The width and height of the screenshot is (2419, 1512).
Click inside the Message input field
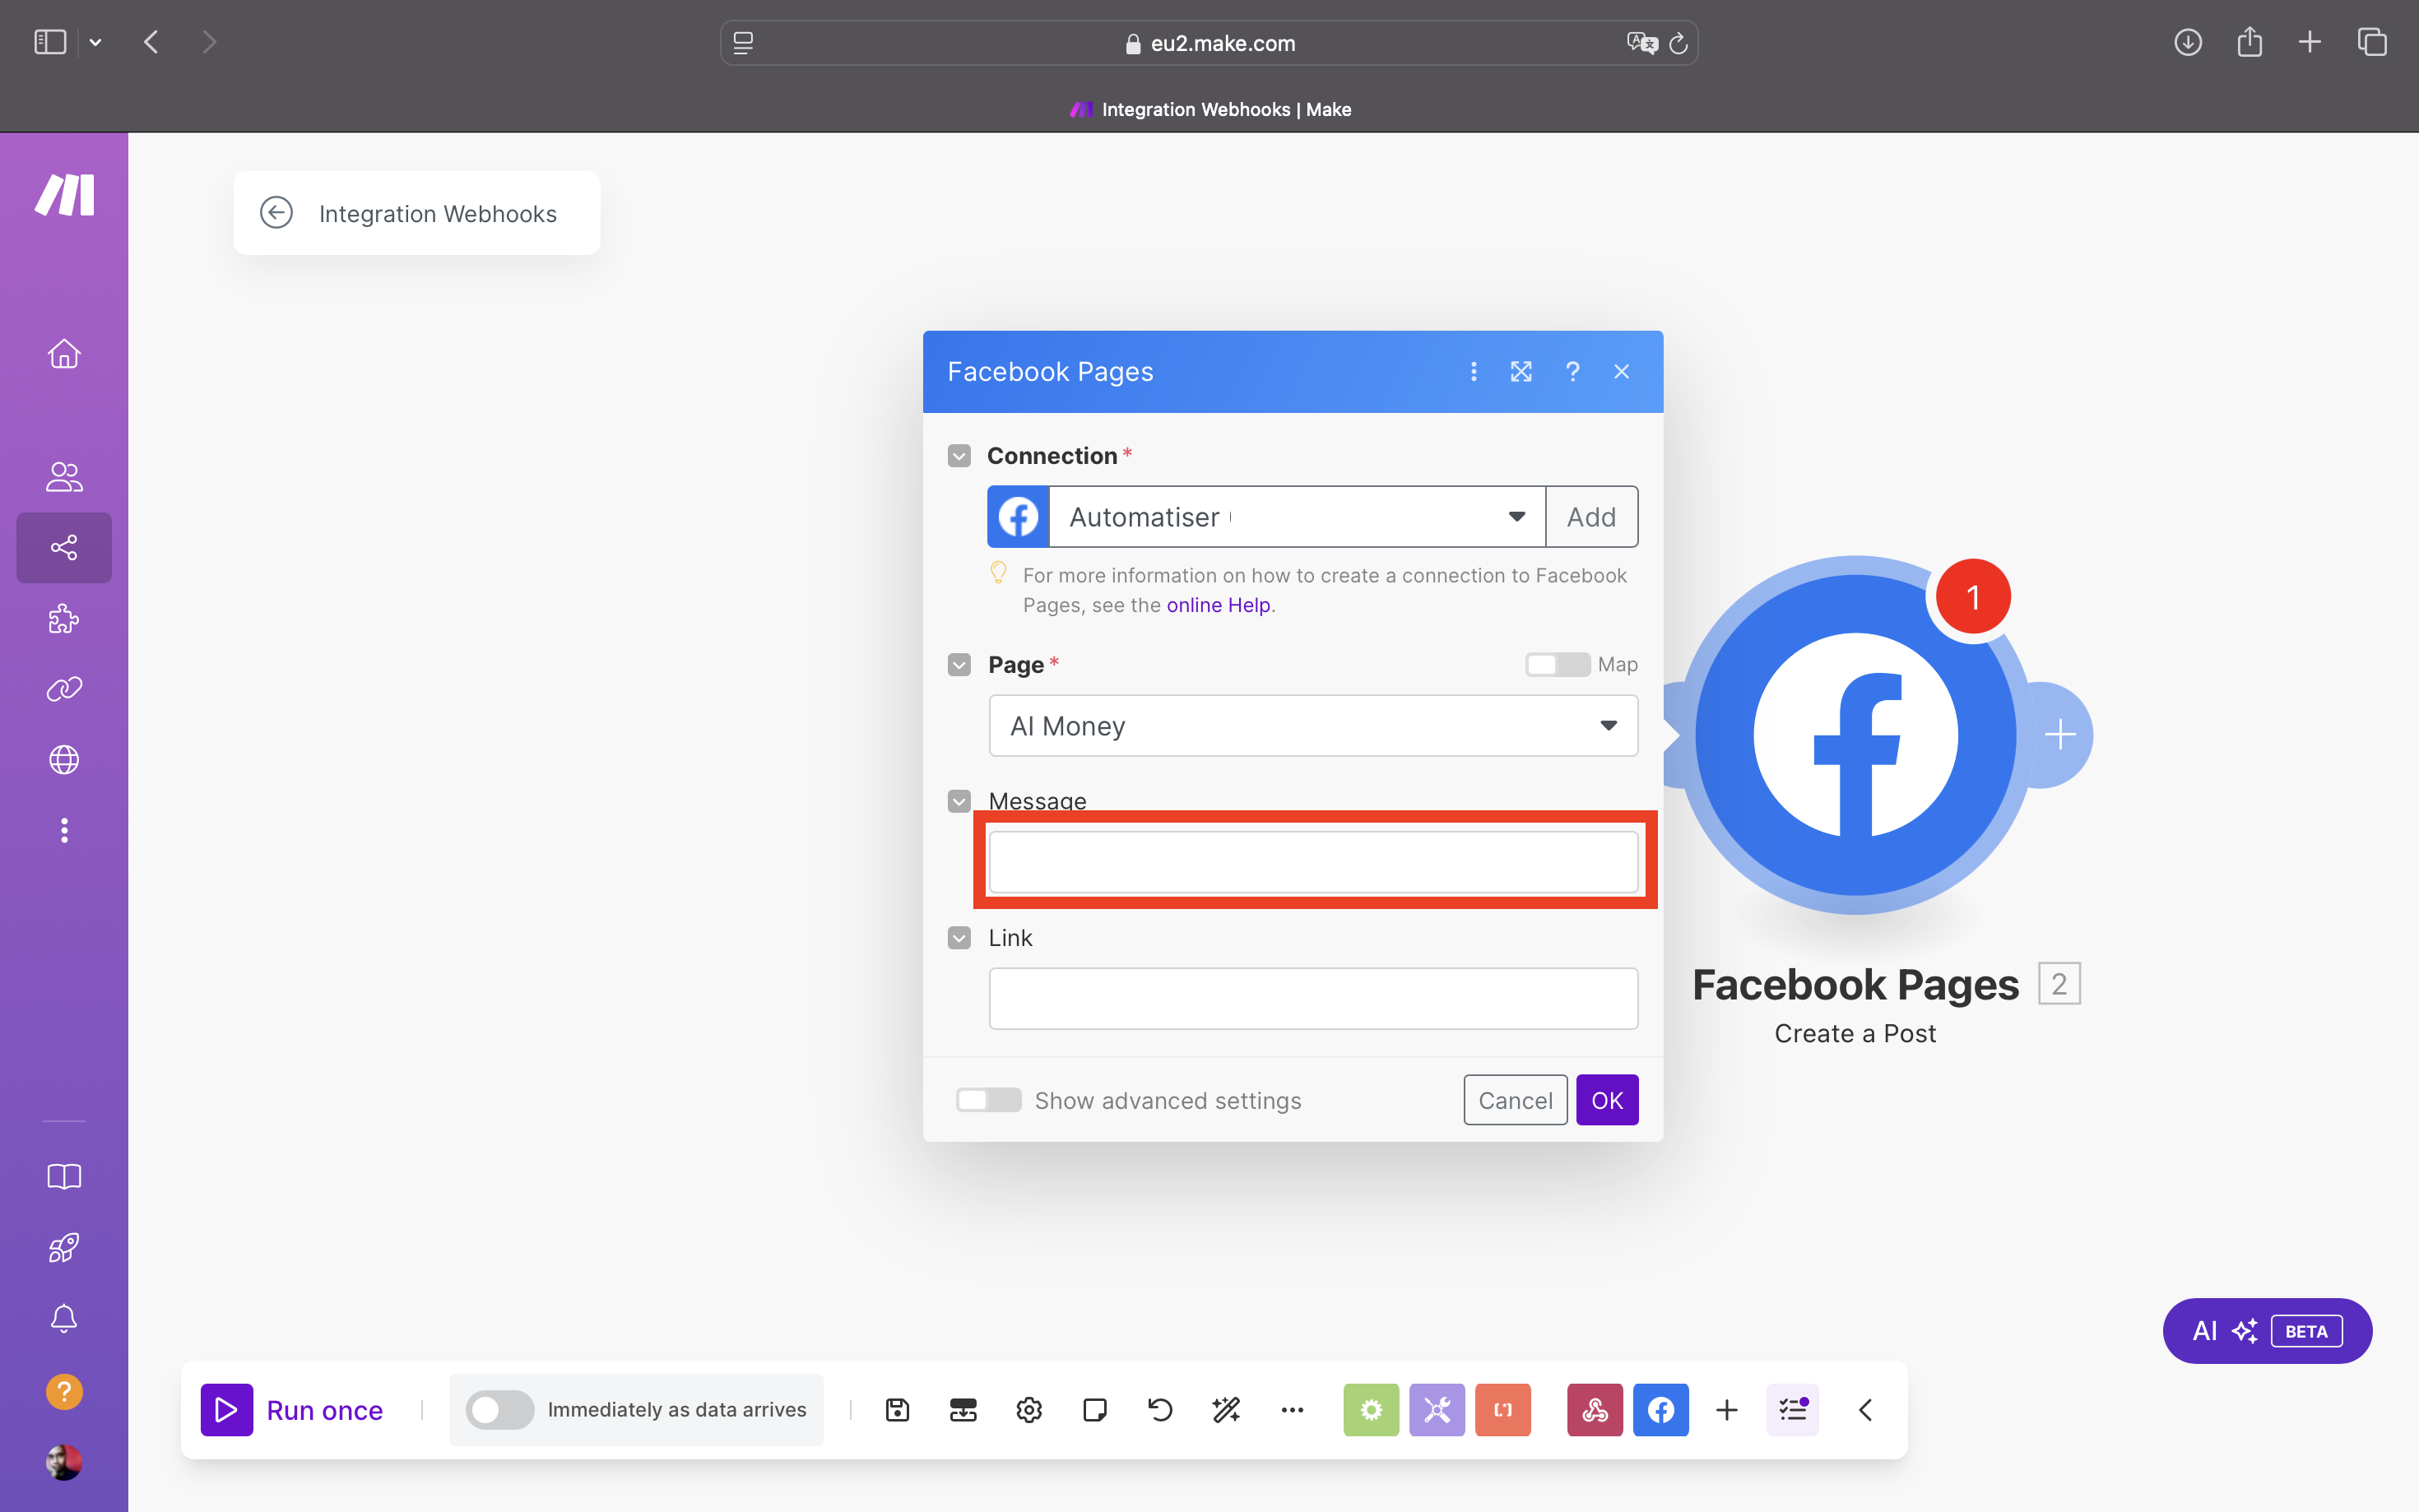pyautogui.click(x=1313, y=862)
